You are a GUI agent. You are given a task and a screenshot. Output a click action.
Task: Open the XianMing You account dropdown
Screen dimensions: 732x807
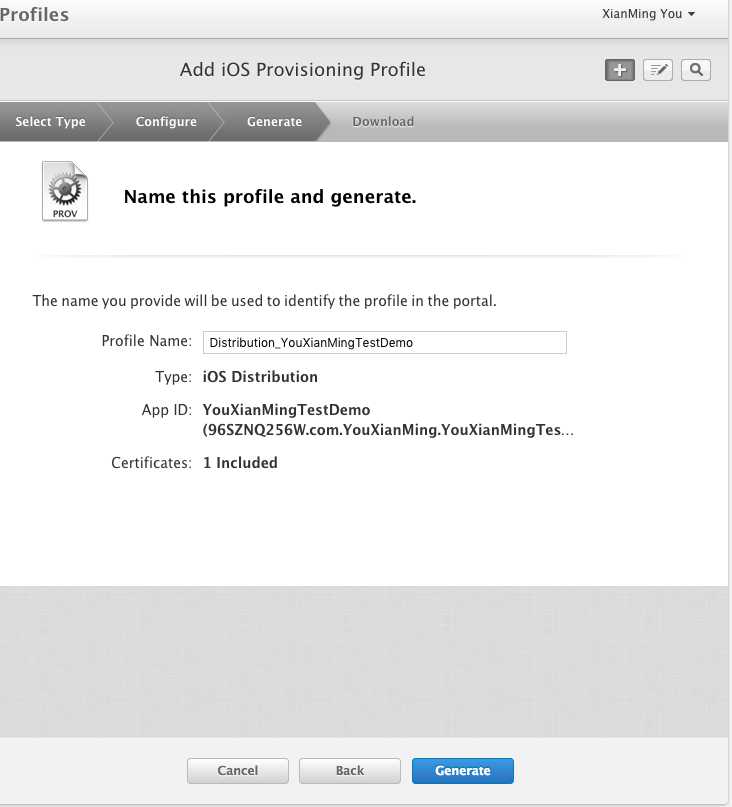pos(648,14)
